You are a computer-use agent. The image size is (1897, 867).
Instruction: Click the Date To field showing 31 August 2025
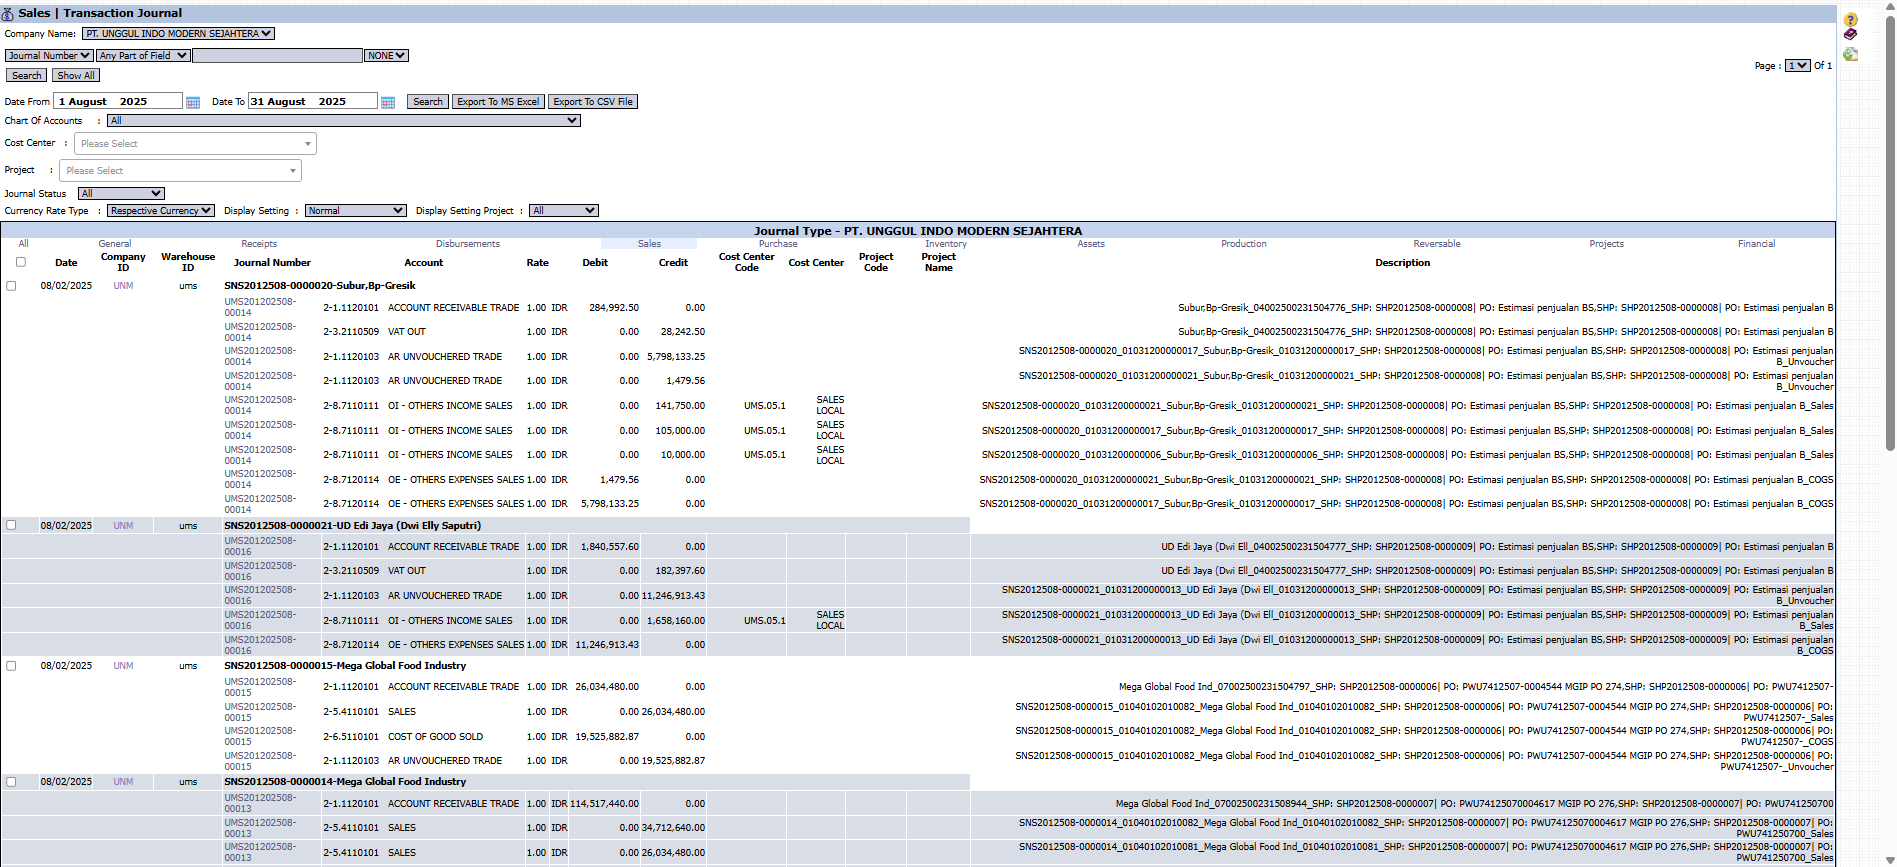click(x=313, y=102)
